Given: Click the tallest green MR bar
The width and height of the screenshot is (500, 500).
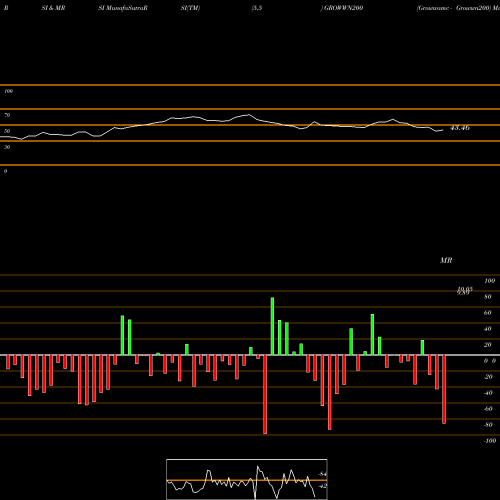Looking at the screenshot, I should [272, 326].
